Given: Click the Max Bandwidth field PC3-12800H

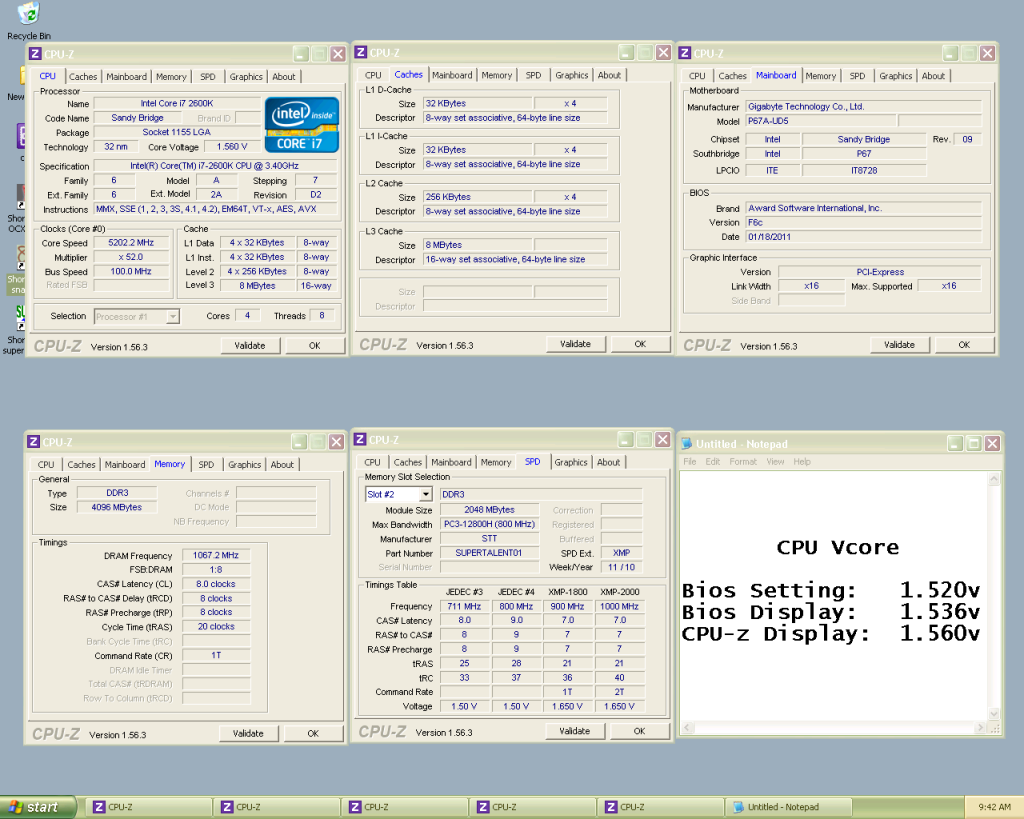Looking at the screenshot, I should [x=489, y=524].
